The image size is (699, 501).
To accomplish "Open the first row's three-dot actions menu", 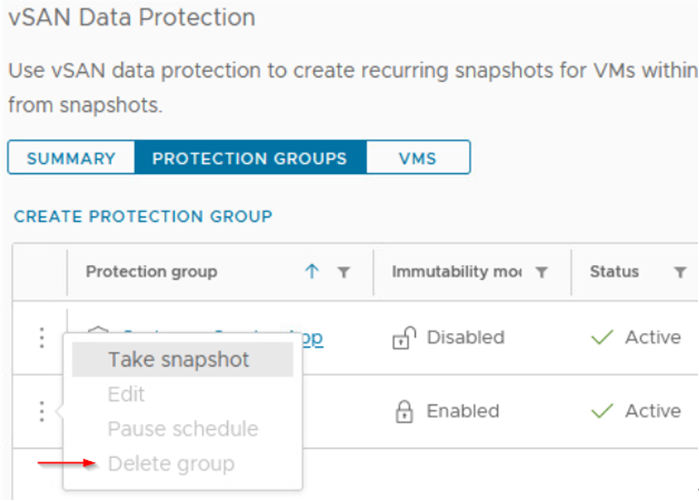I will click(41, 337).
